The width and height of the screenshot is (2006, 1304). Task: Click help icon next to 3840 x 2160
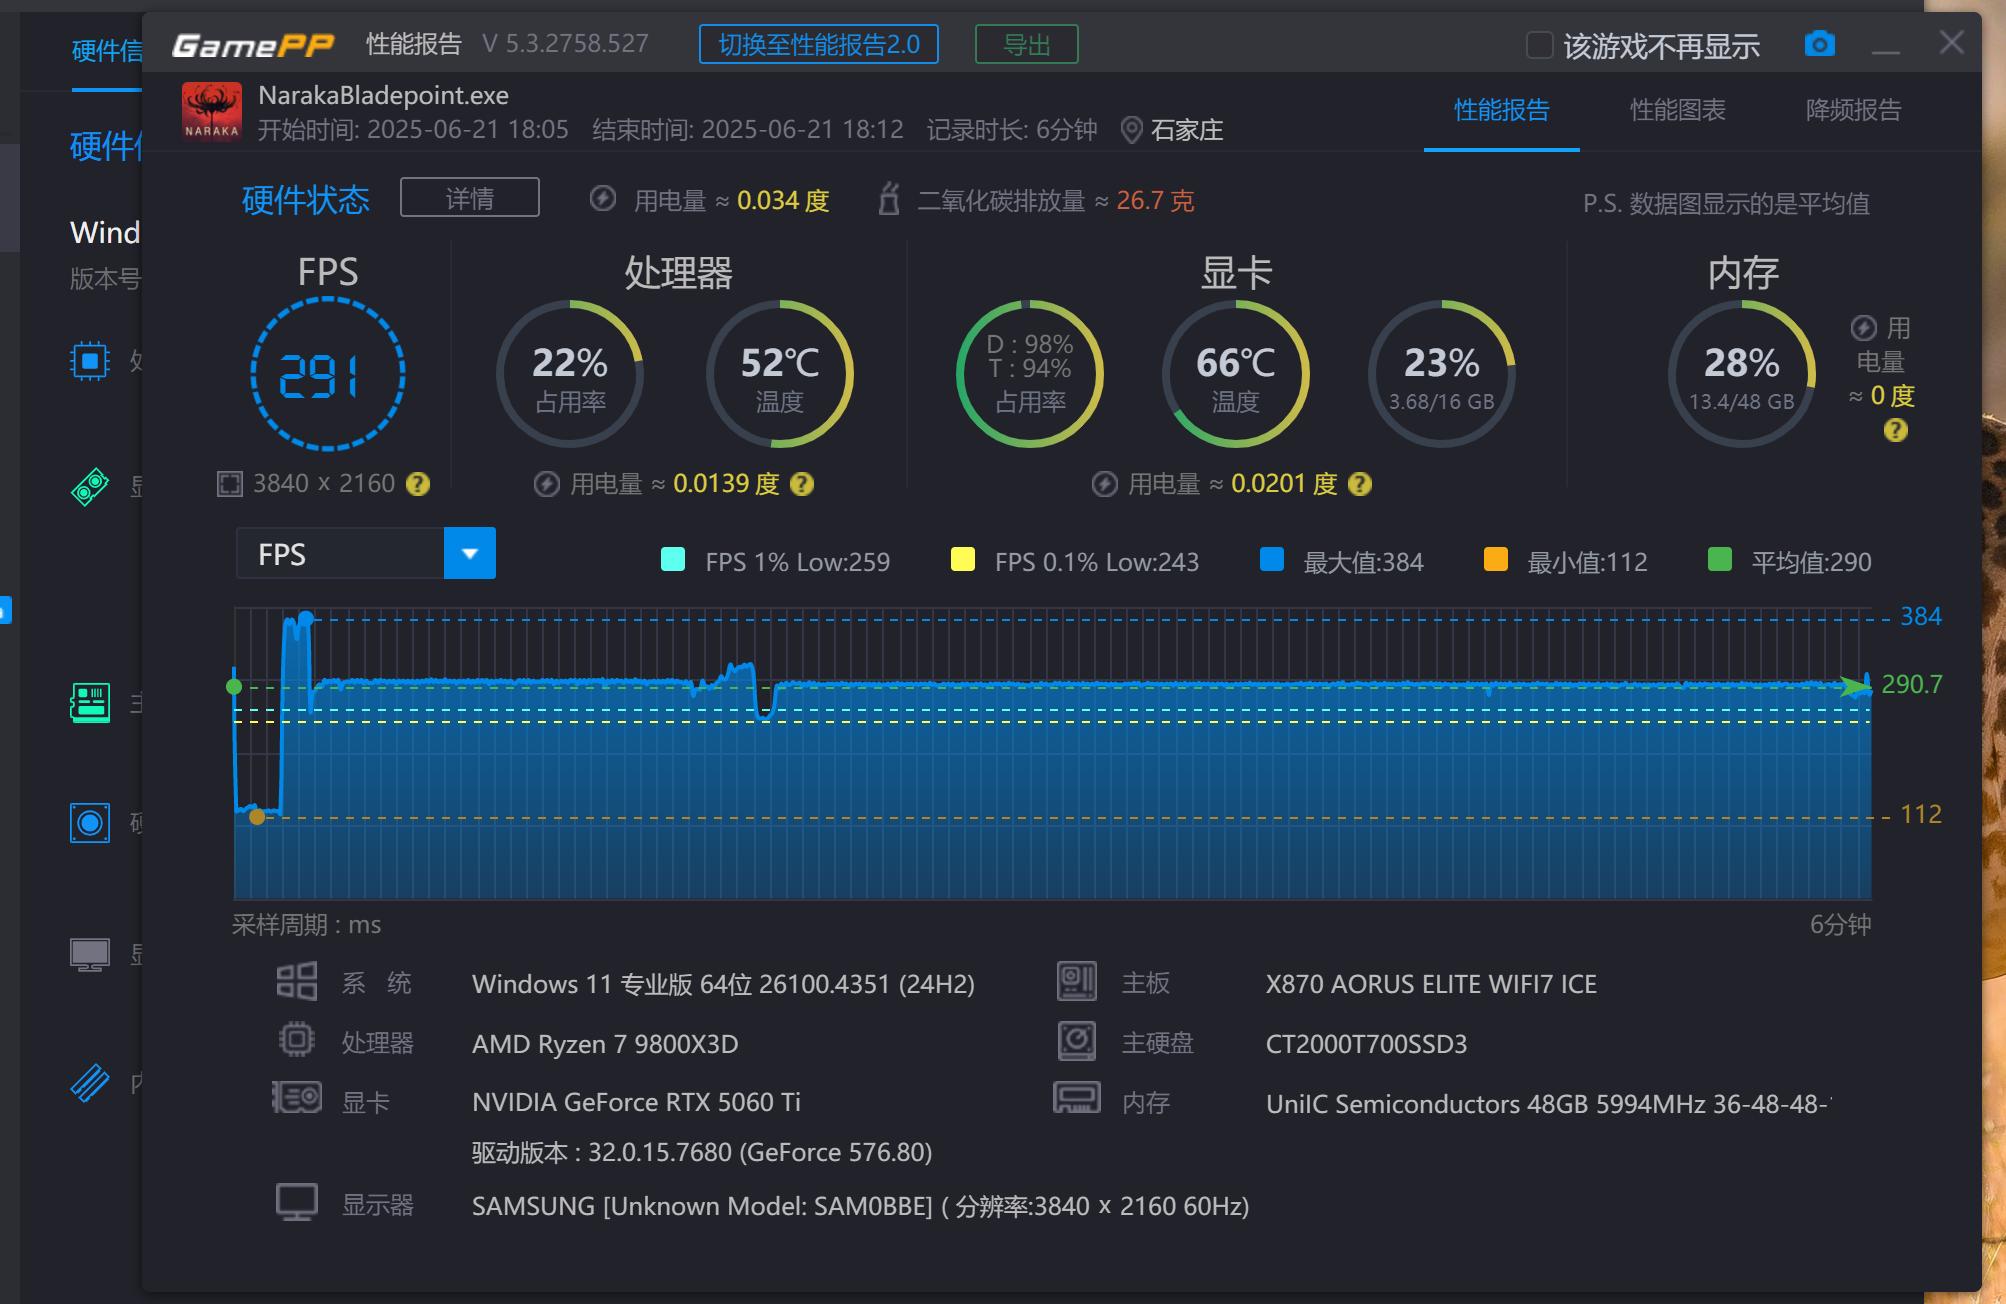(x=418, y=484)
